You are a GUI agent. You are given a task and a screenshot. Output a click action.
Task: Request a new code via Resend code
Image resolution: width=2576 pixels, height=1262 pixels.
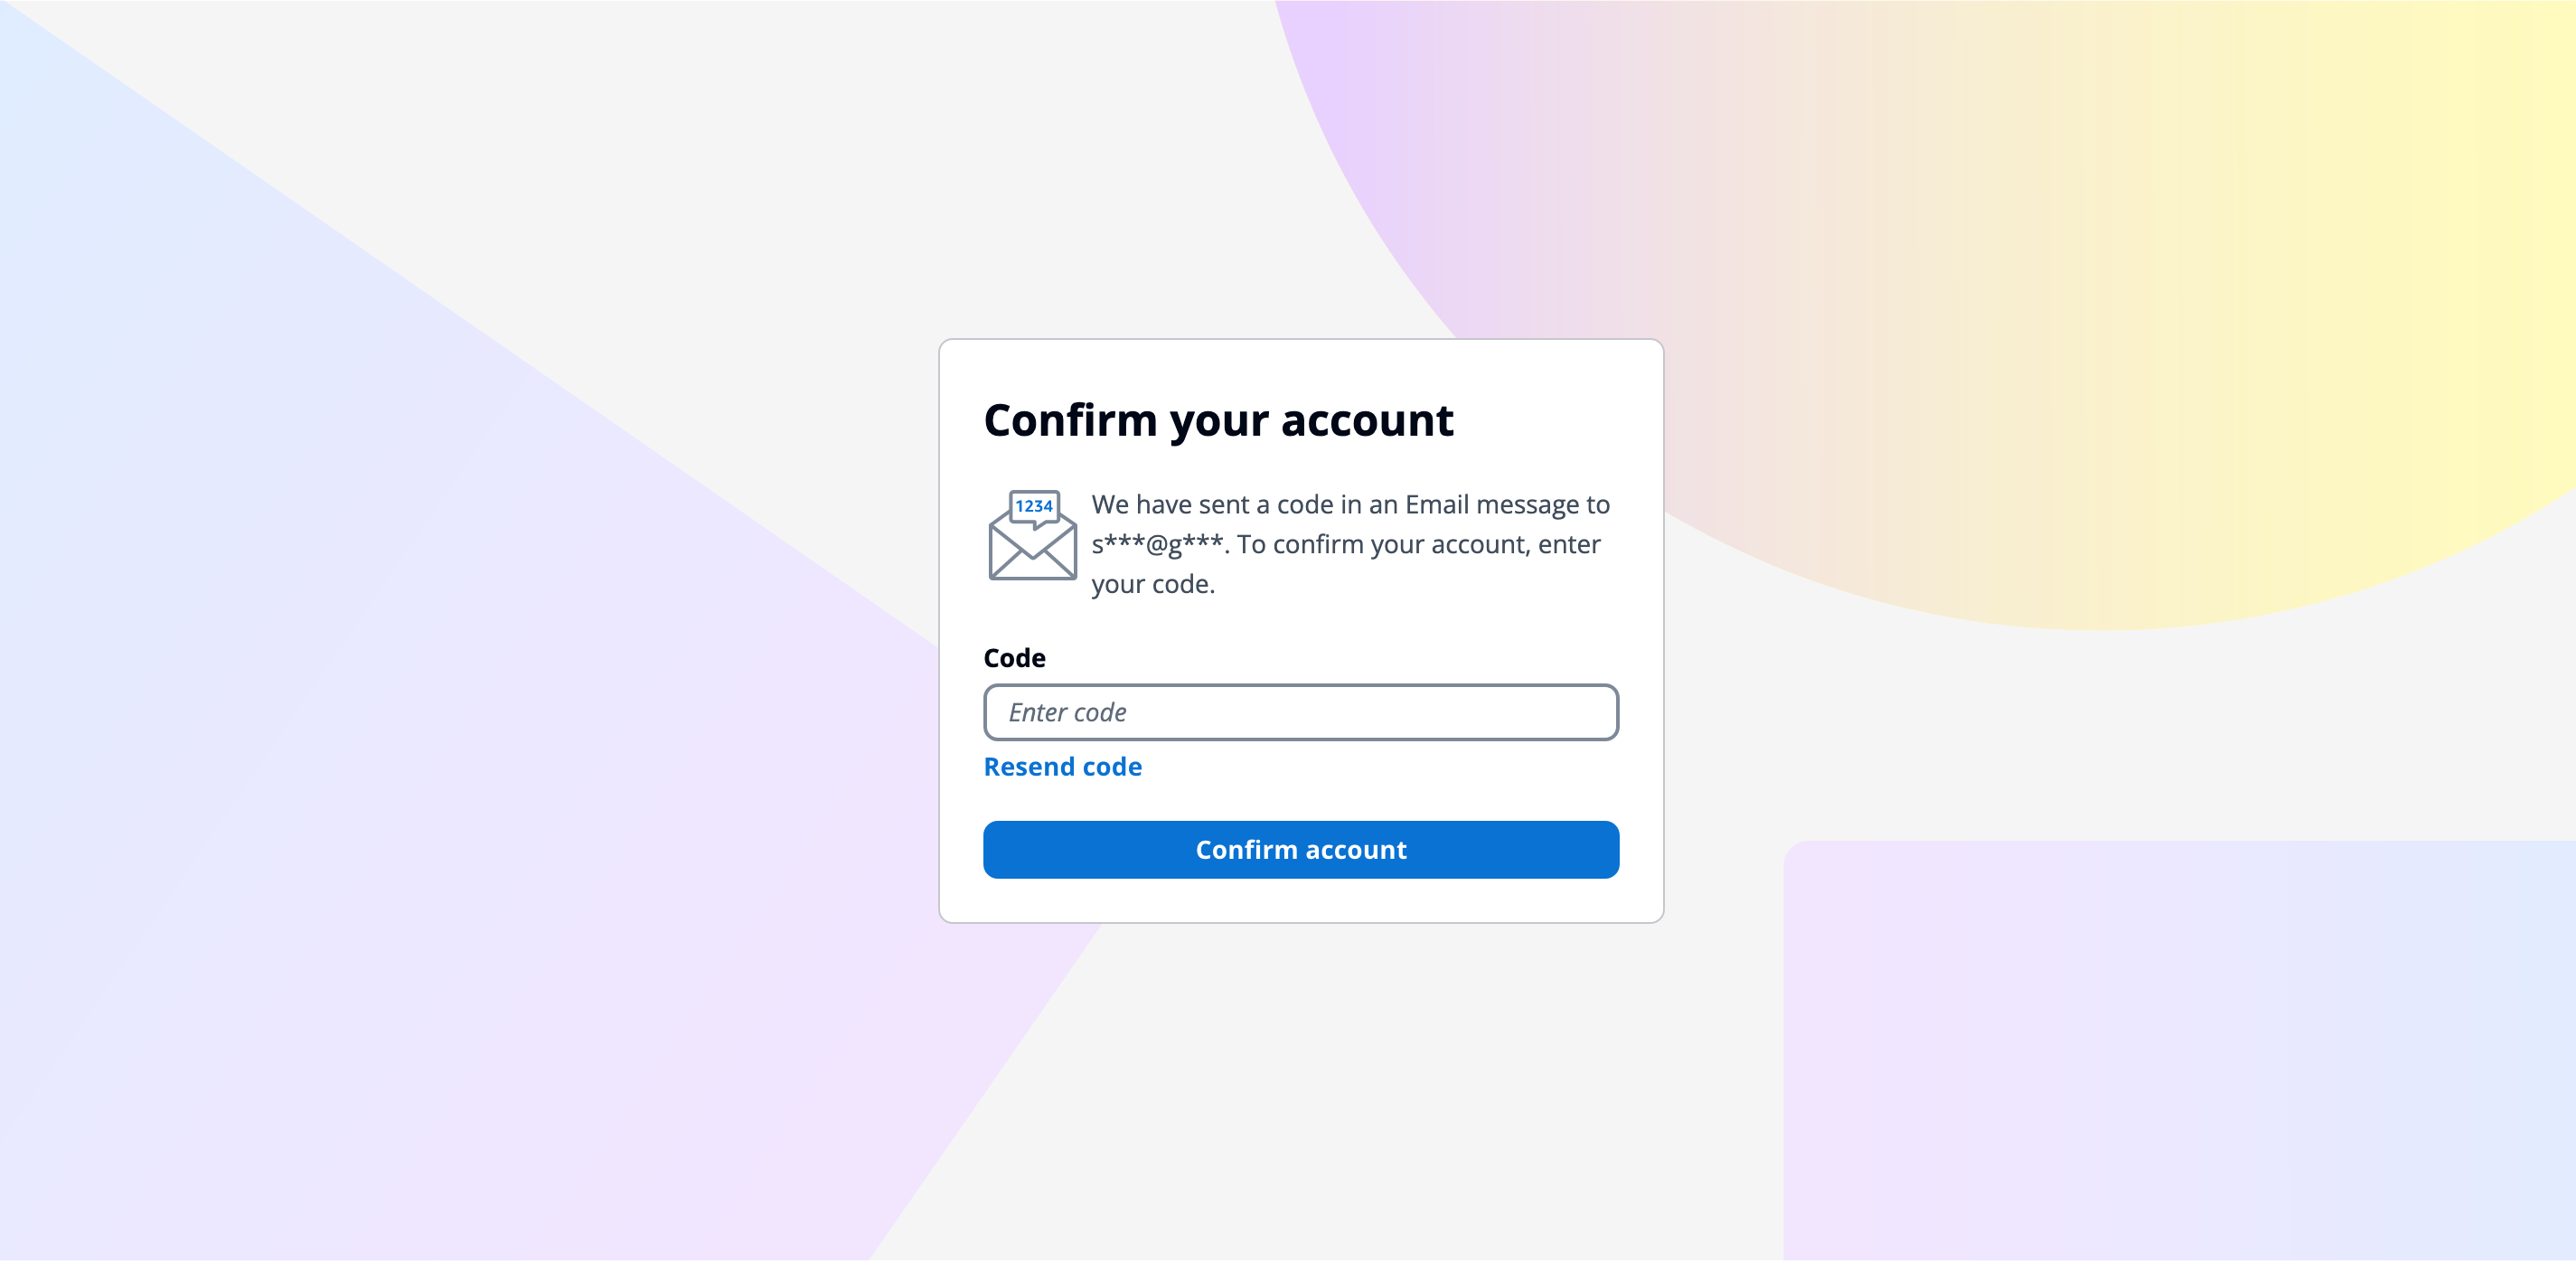click(1062, 767)
